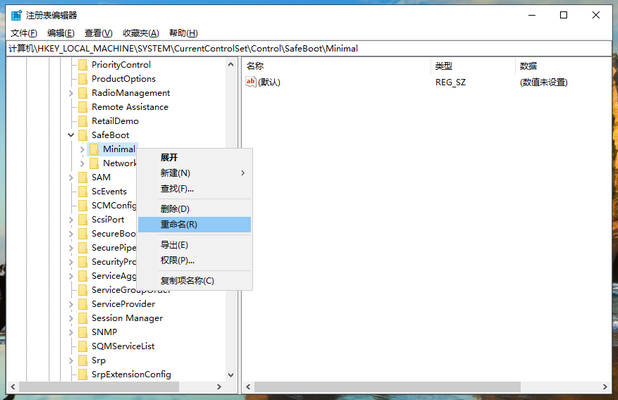The height and width of the screenshot is (400, 618).
Task: Click the PriorityControl folder icon
Action: [82, 65]
